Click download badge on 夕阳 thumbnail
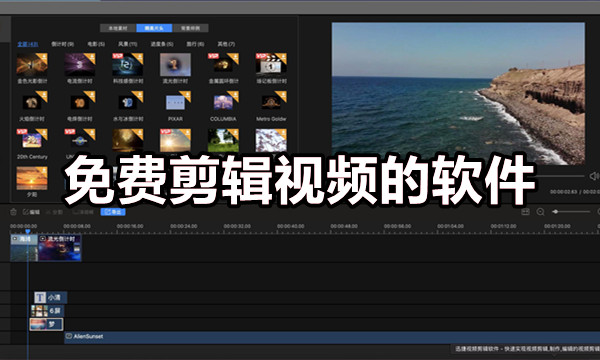 (x=43, y=171)
